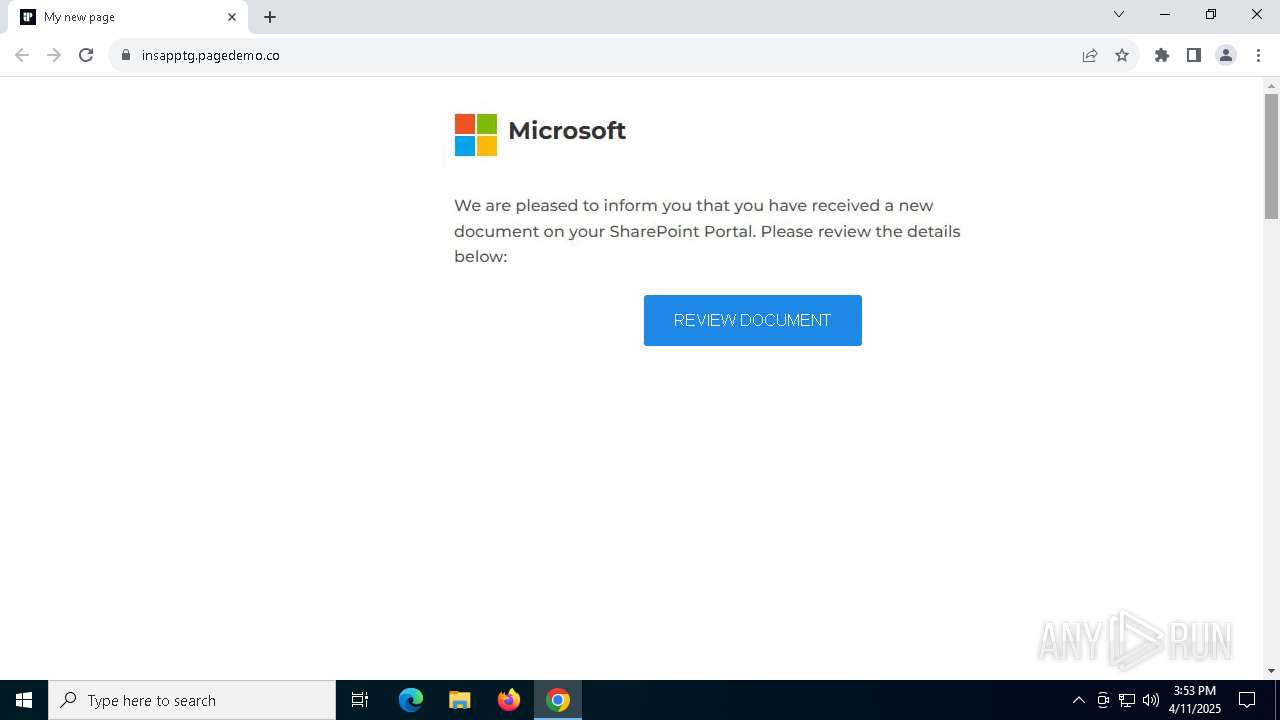The width and height of the screenshot is (1280, 720).
Task: Close the 'My new page' tab
Action: pos(232,17)
